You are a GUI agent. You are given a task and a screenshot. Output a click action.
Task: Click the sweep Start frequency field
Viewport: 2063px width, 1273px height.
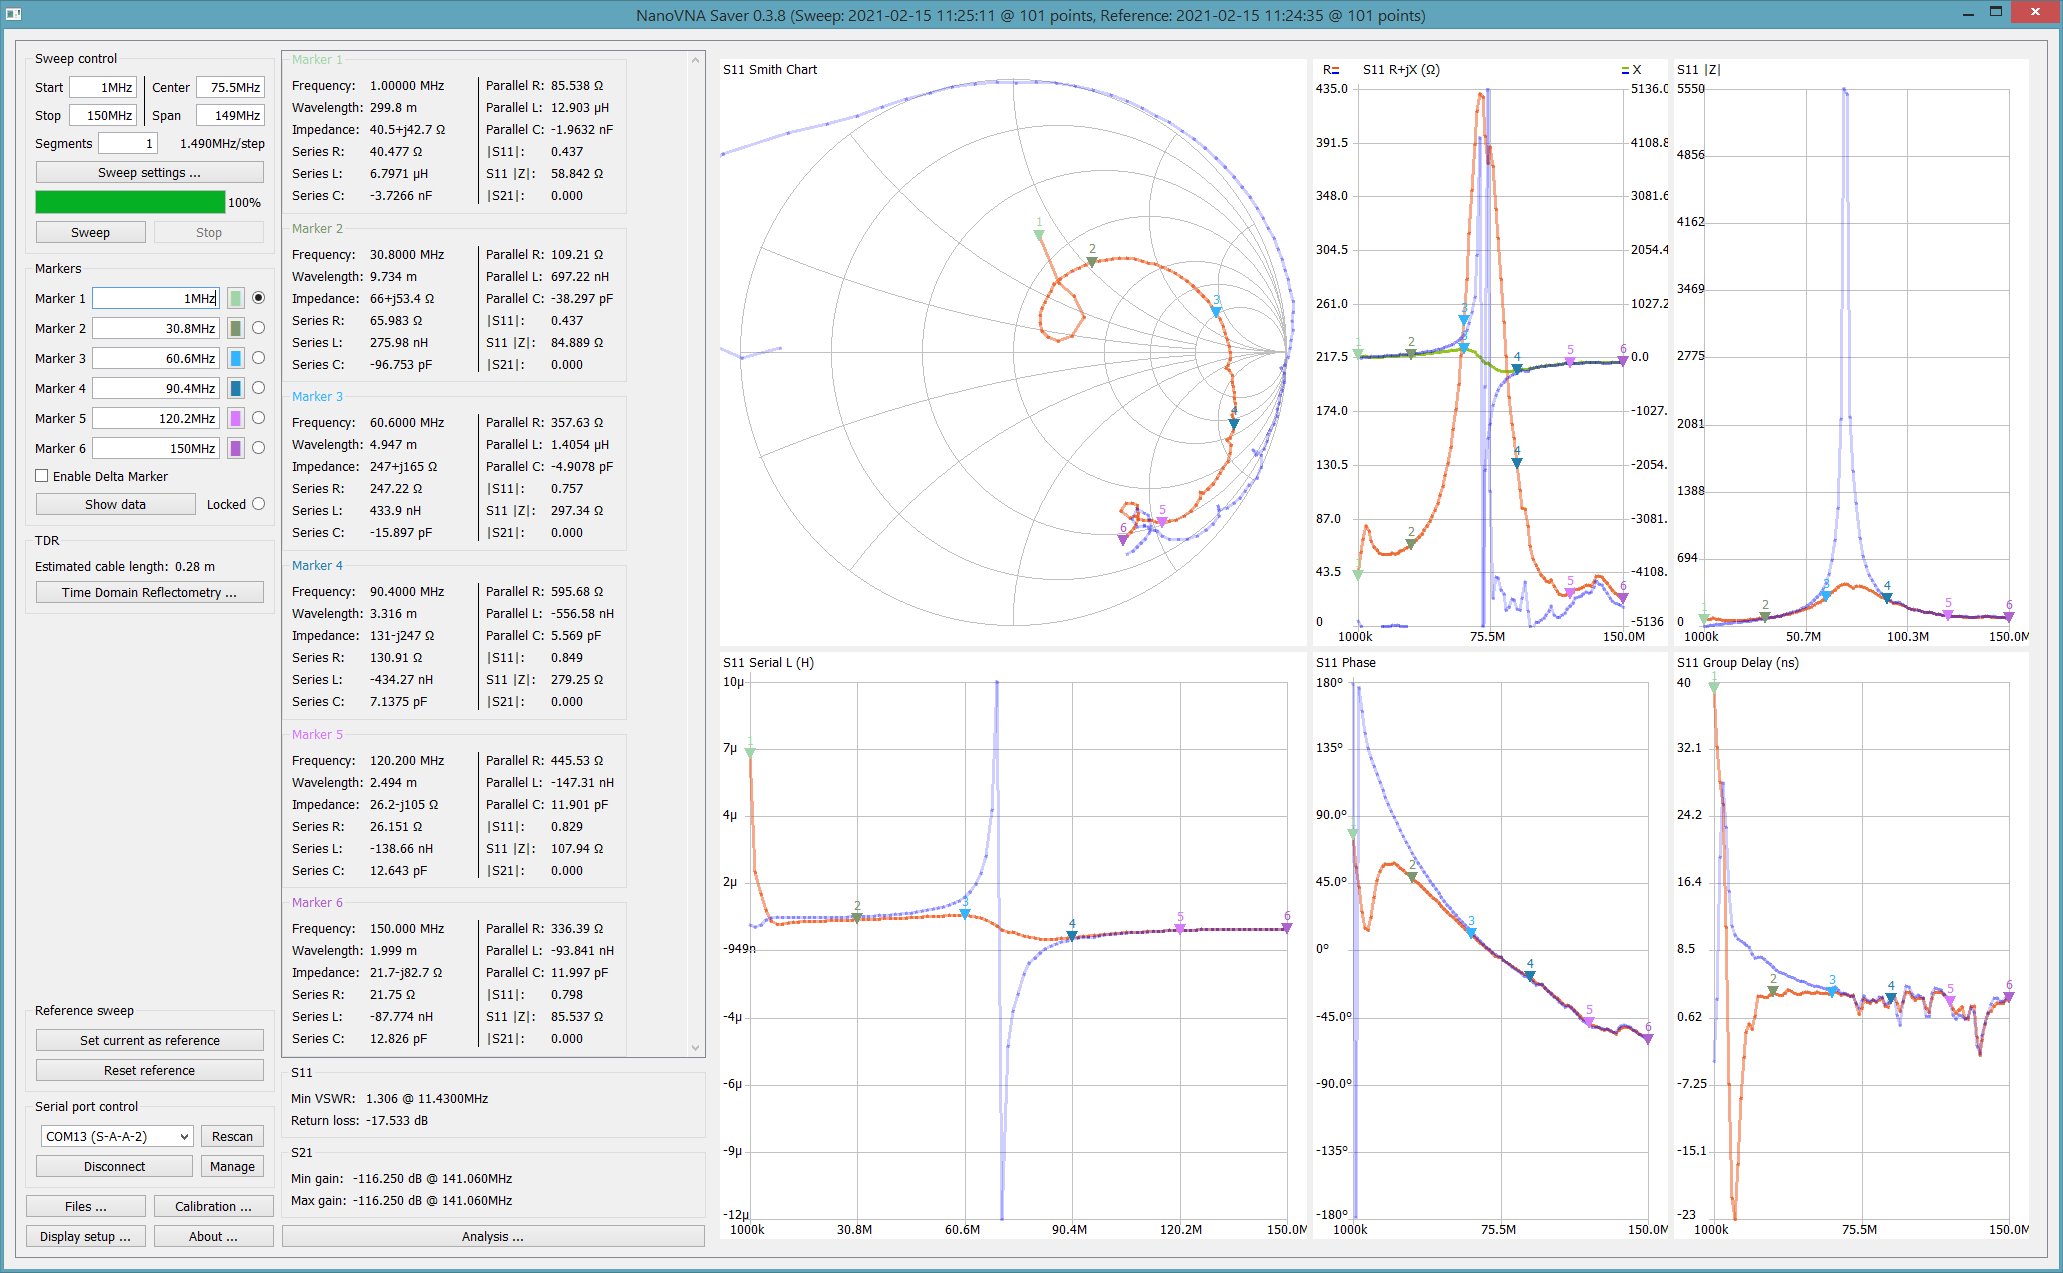(x=103, y=87)
